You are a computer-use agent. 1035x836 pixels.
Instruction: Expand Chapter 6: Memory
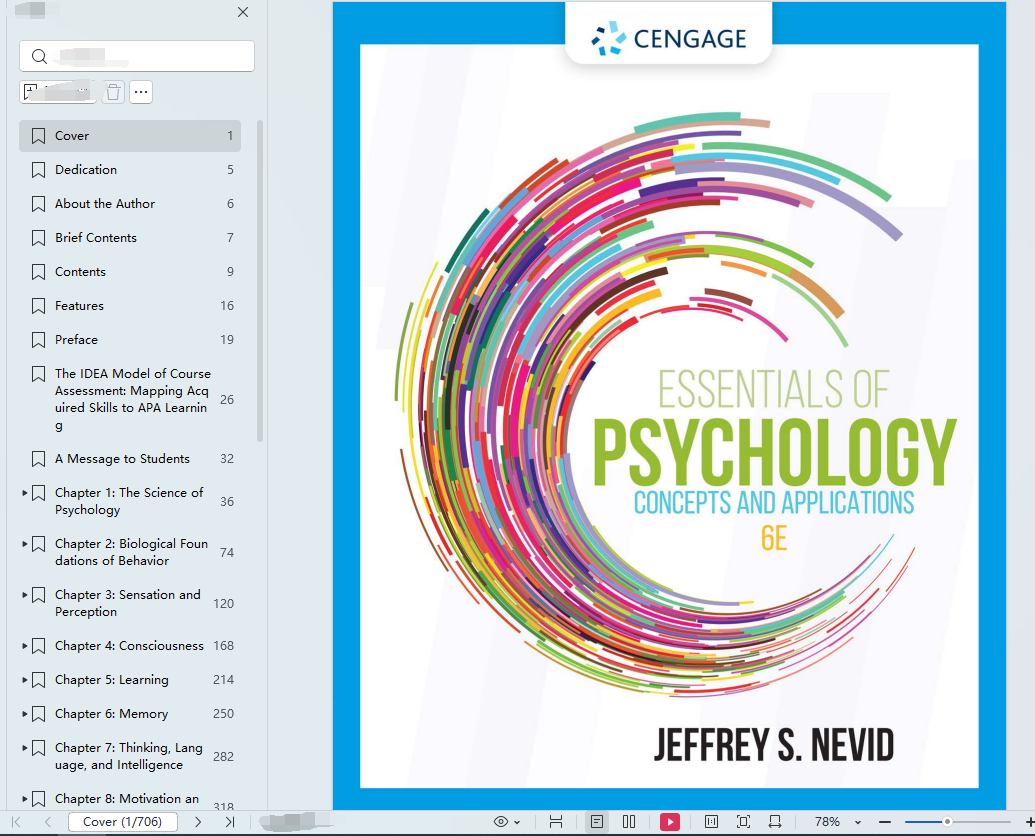click(24, 714)
